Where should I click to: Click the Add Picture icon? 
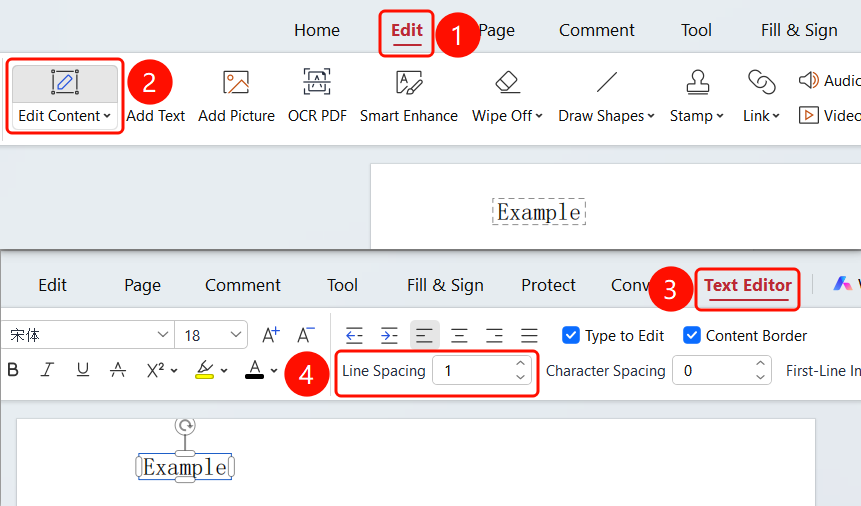pyautogui.click(x=236, y=82)
